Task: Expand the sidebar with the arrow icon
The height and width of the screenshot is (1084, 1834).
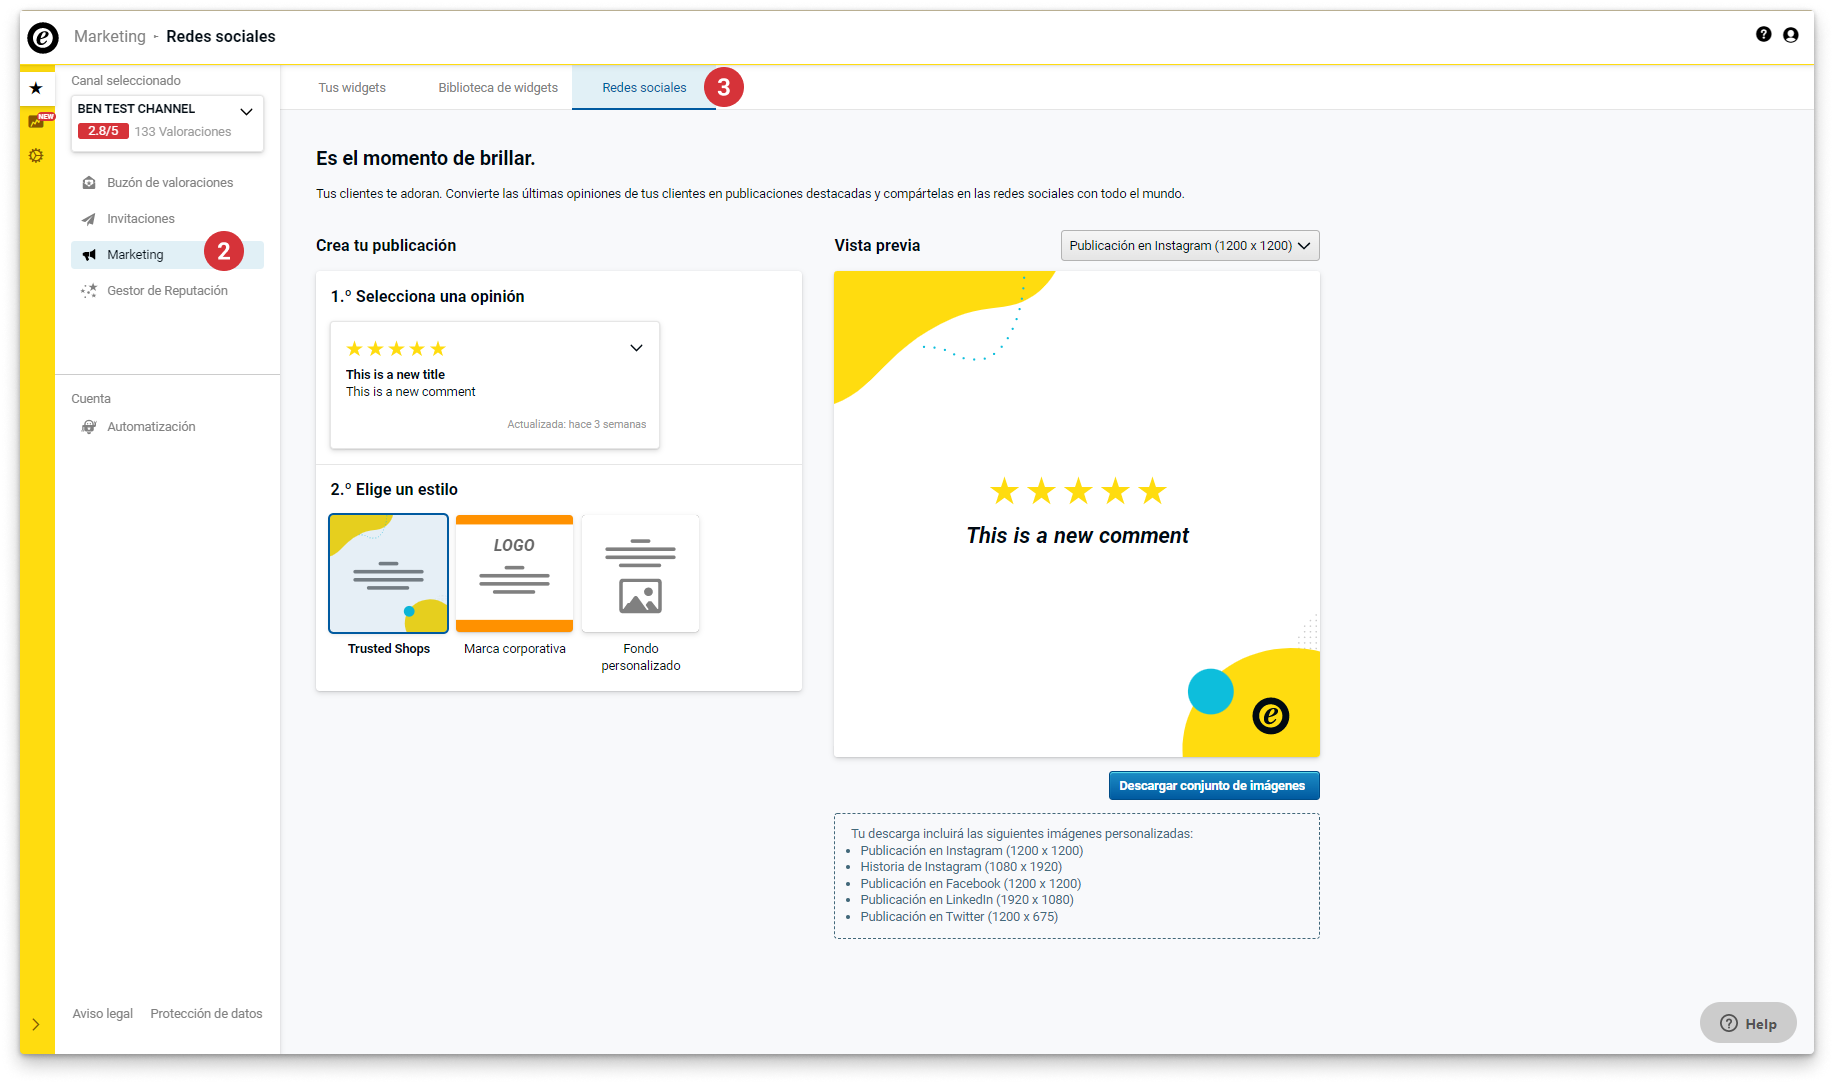Action: [36, 1024]
